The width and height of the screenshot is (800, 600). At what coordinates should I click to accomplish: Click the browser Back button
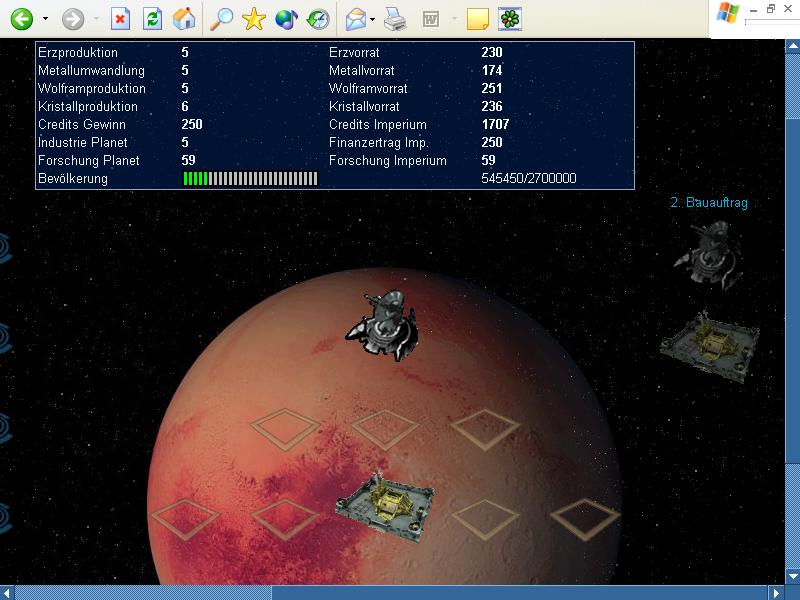pyautogui.click(x=21, y=19)
